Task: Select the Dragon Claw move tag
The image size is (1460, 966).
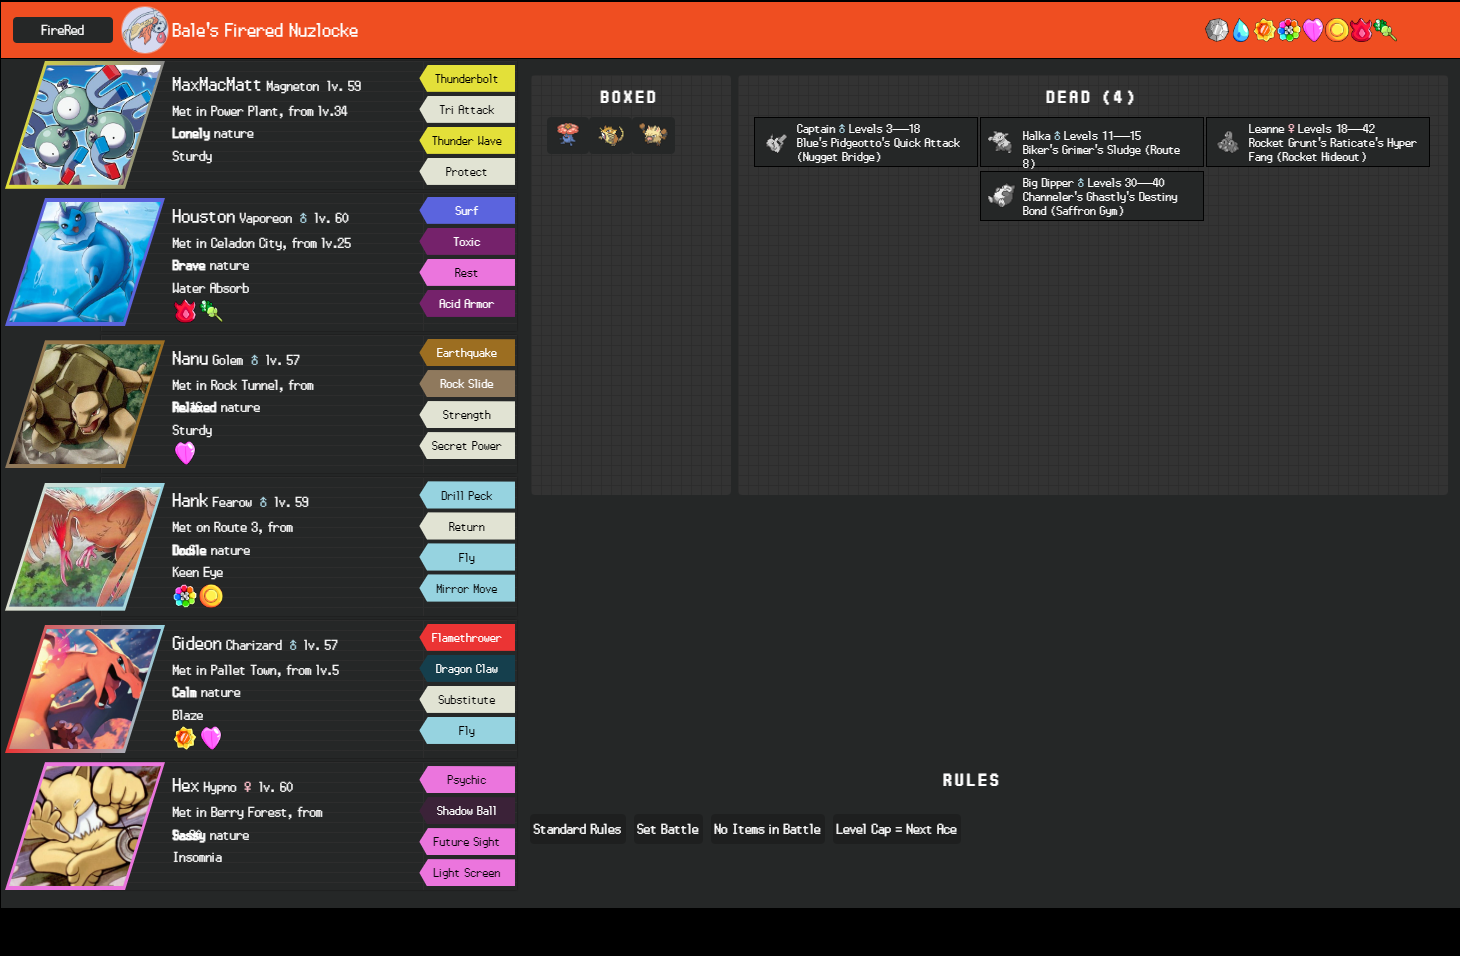Action: click(467, 669)
